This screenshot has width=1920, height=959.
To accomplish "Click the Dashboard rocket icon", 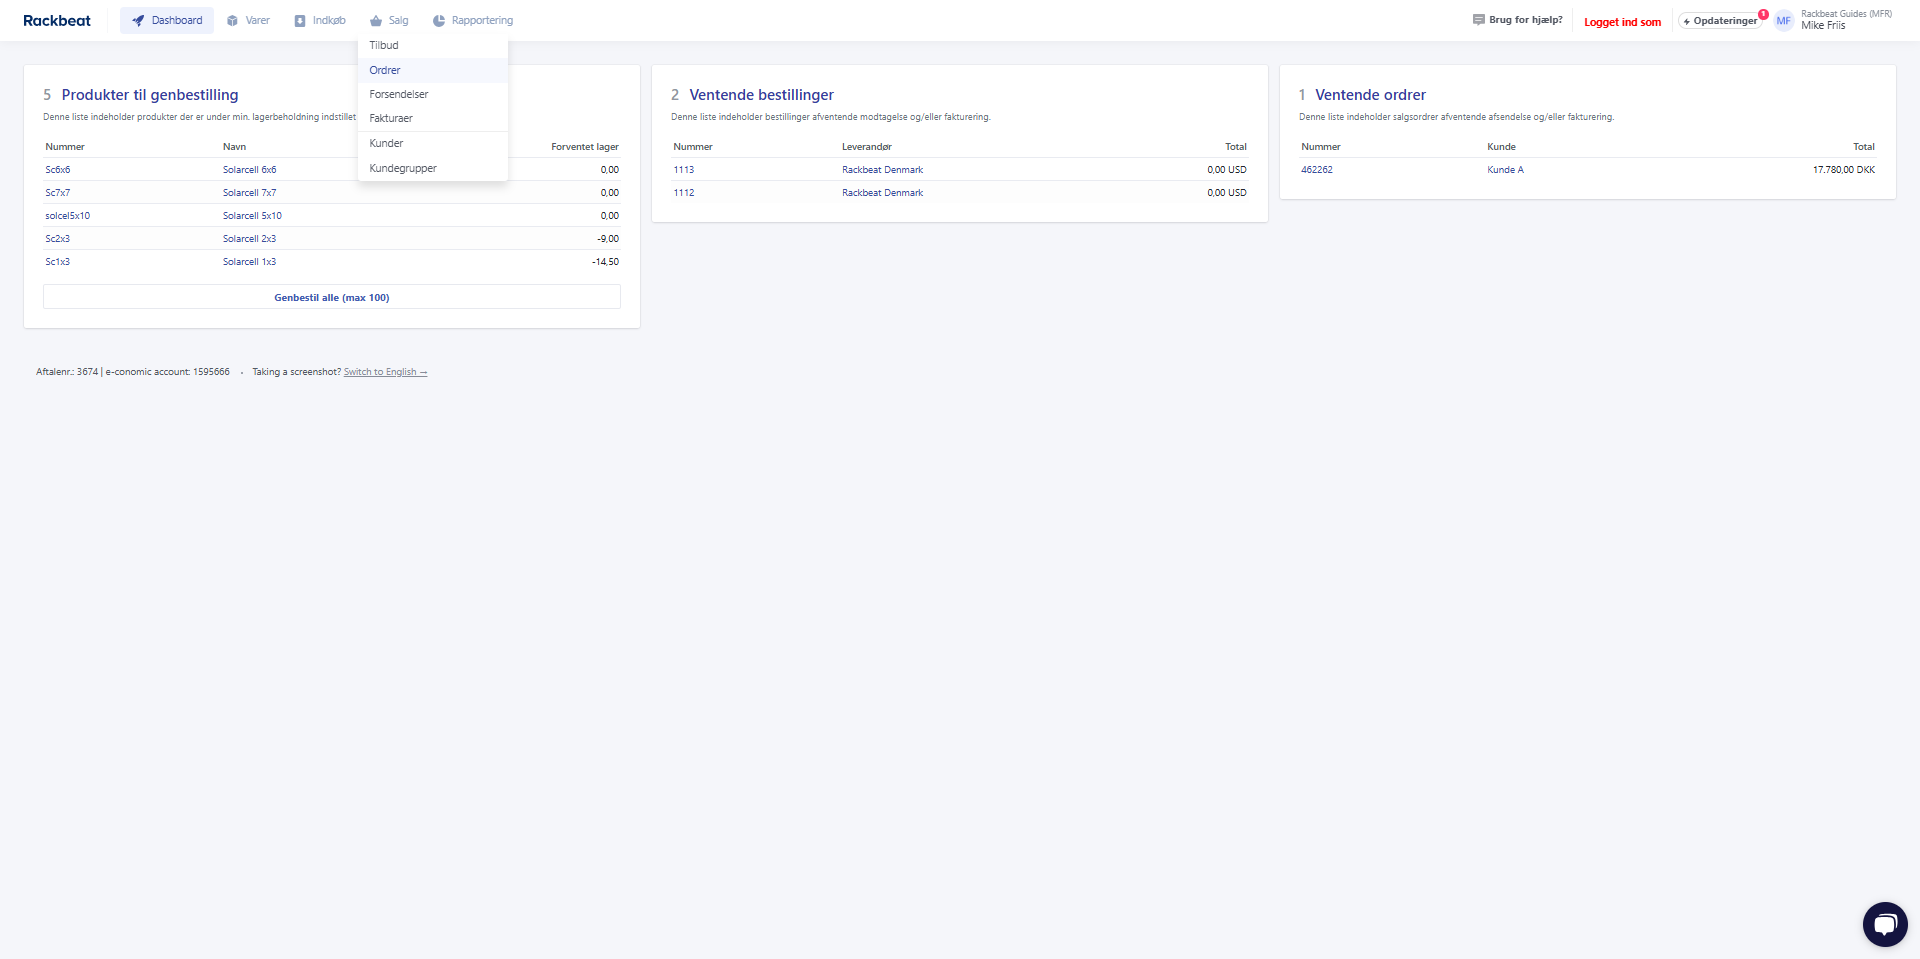I will (x=138, y=21).
